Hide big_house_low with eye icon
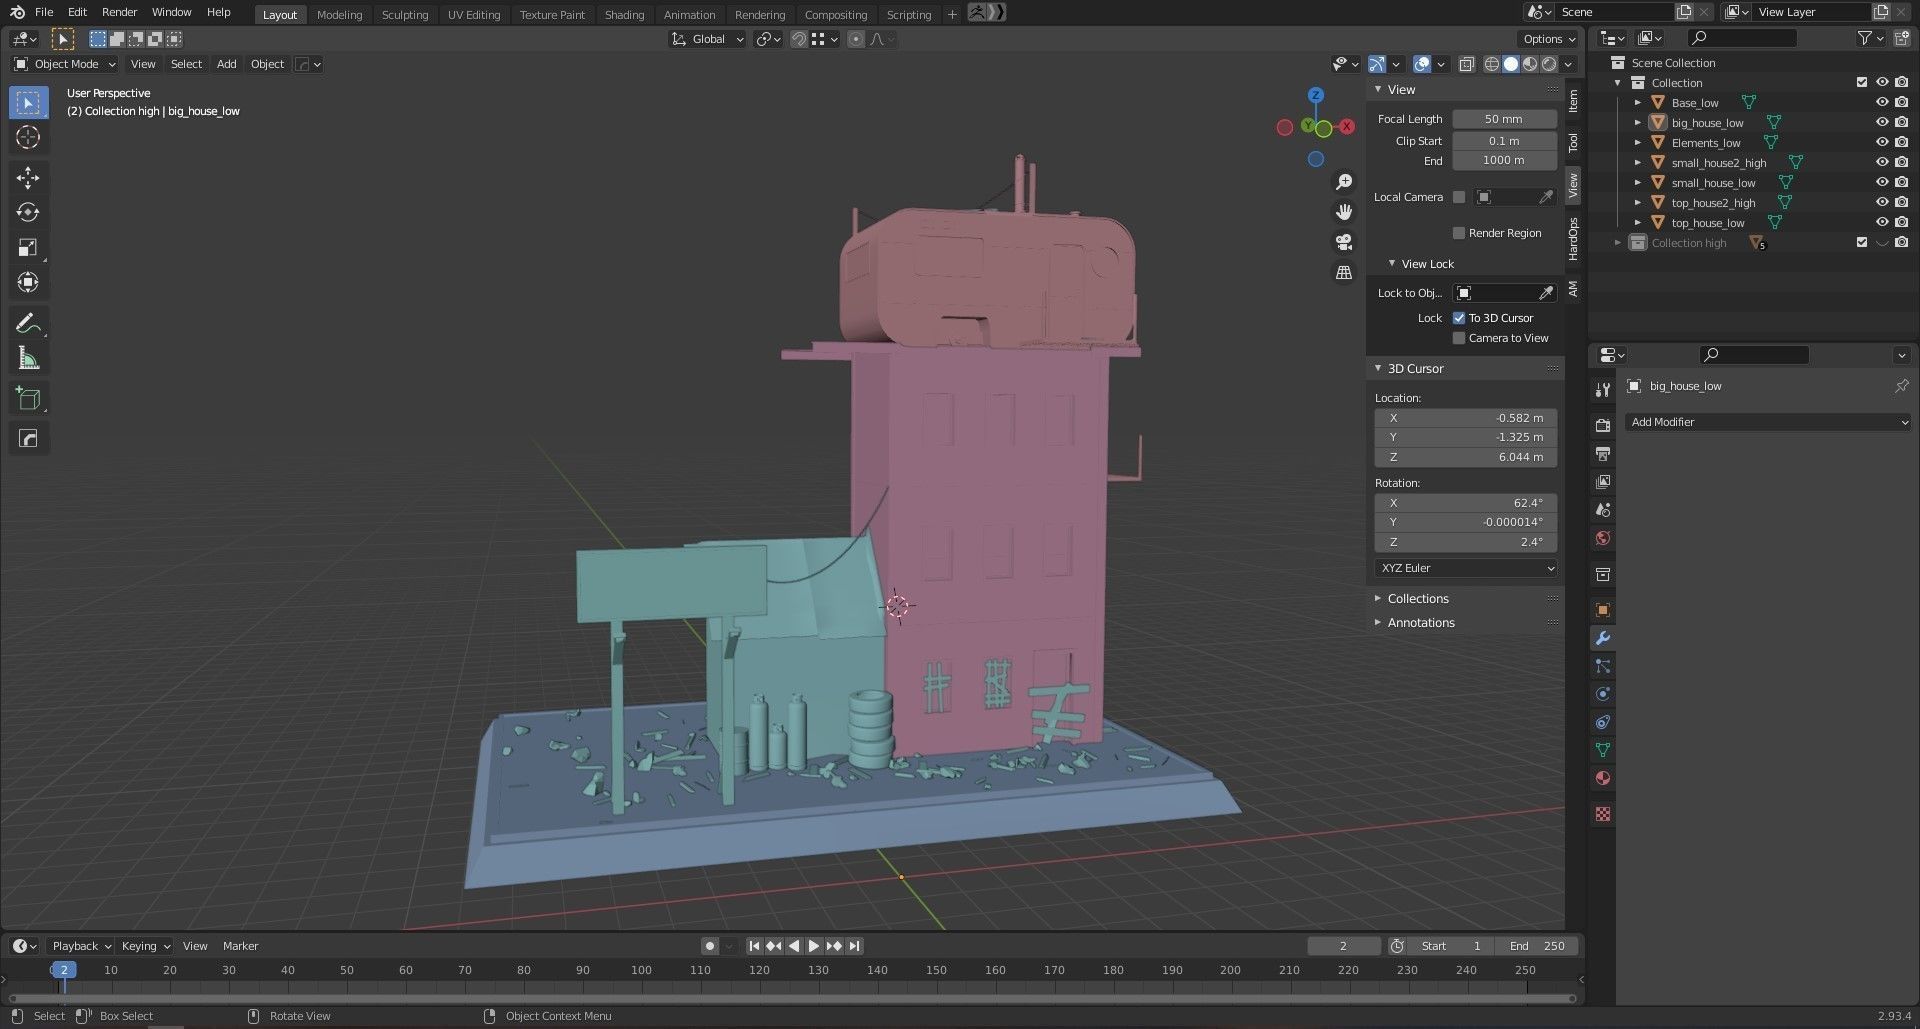The width and height of the screenshot is (1920, 1029). click(x=1881, y=122)
